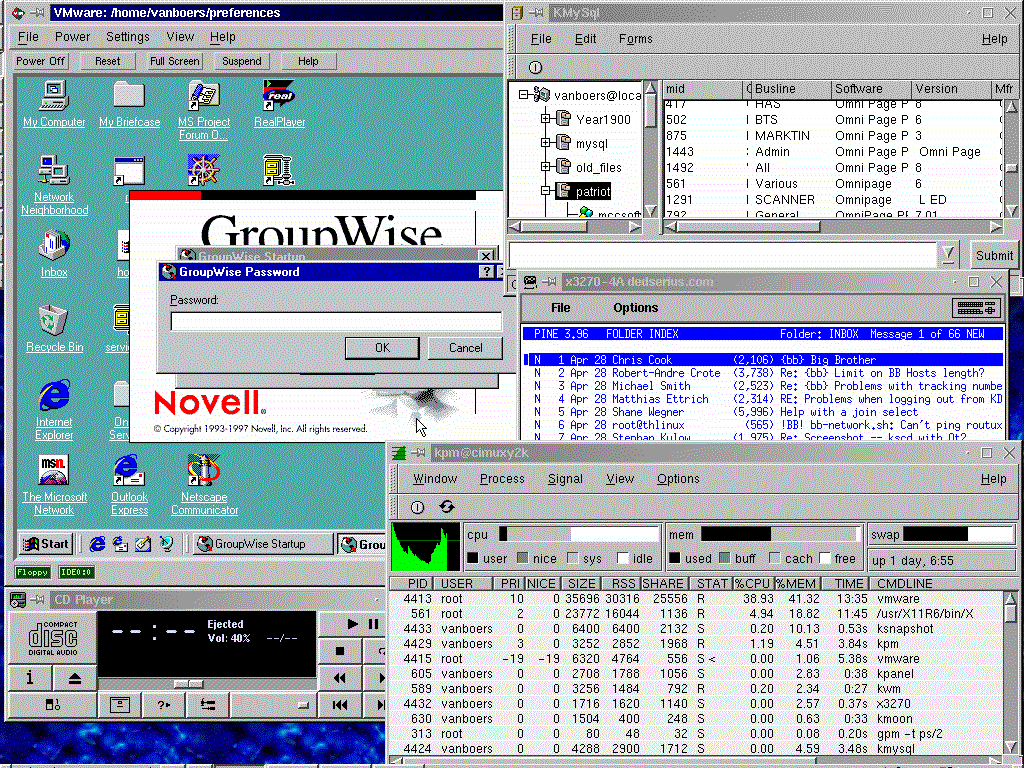Cancel the GroupWise Password dialog
The width and height of the screenshot is (1024, 768).
[x=465, y=348]
